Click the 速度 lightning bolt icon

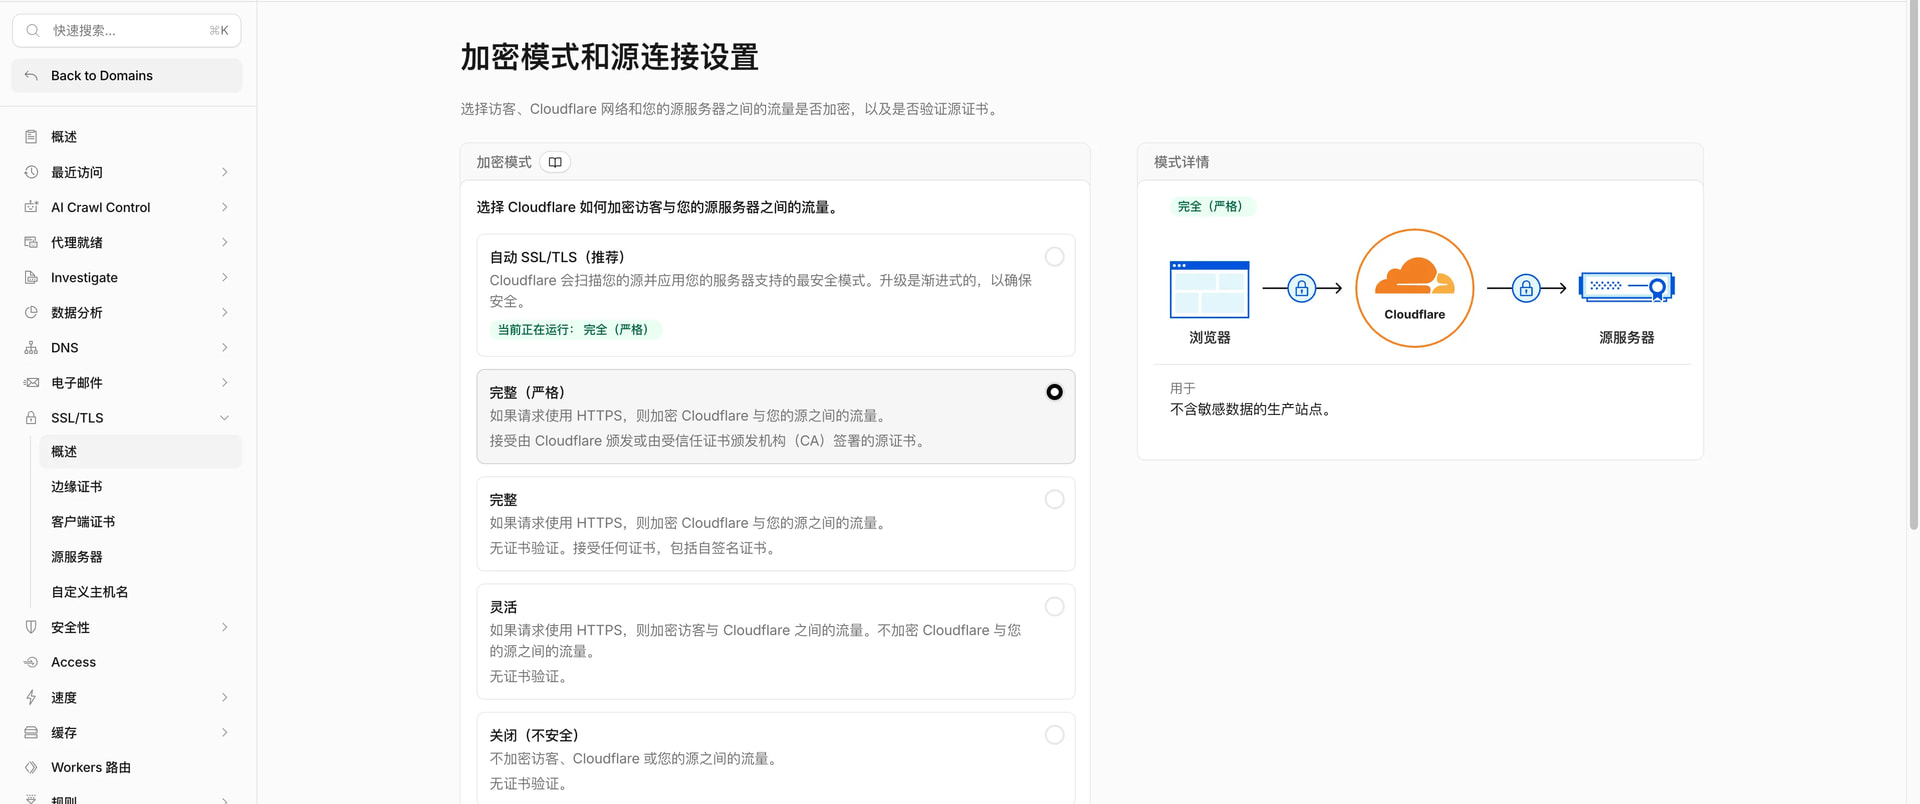click(31, 697)
